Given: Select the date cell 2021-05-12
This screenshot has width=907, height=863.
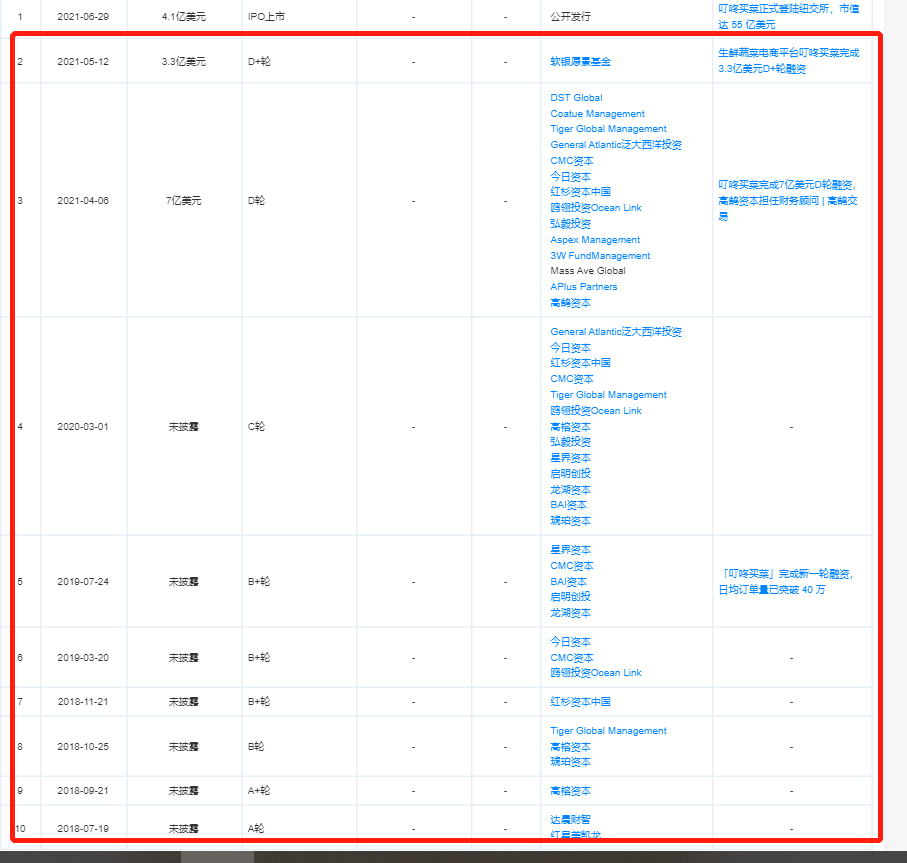Looking at the screenshot, I should [x=83, y=62].
